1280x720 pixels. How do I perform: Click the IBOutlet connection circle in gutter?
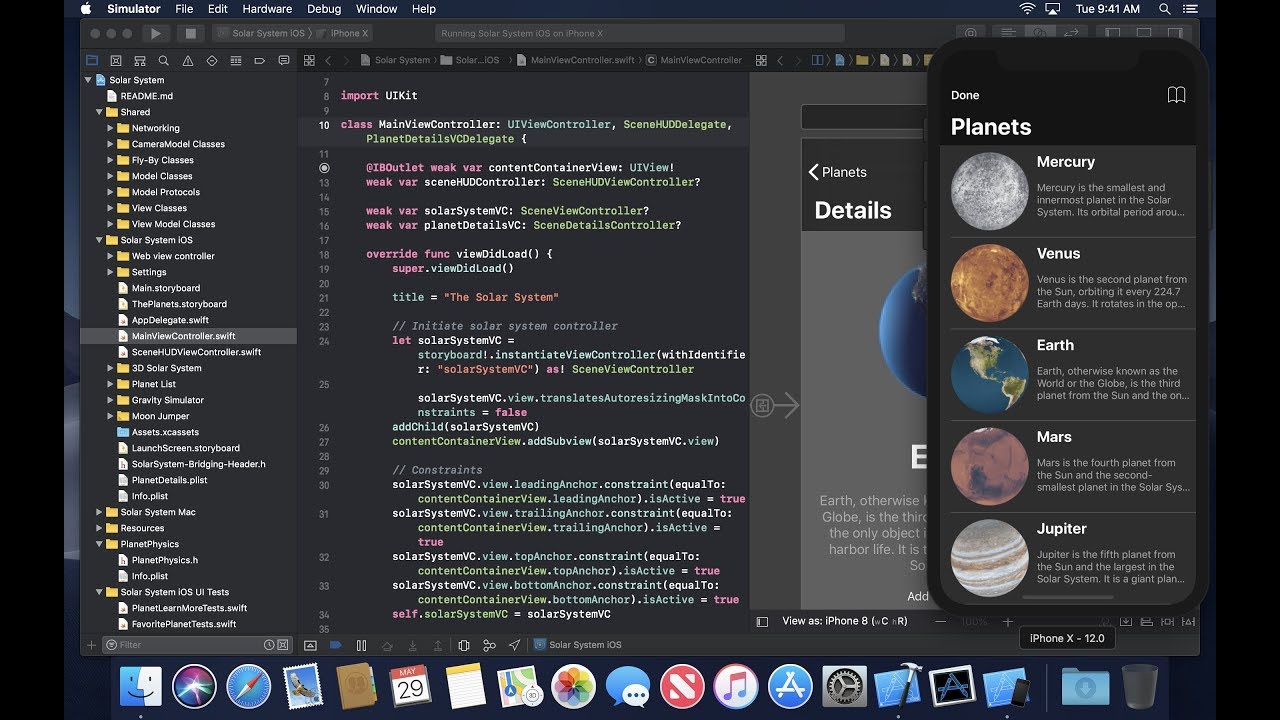324,168
